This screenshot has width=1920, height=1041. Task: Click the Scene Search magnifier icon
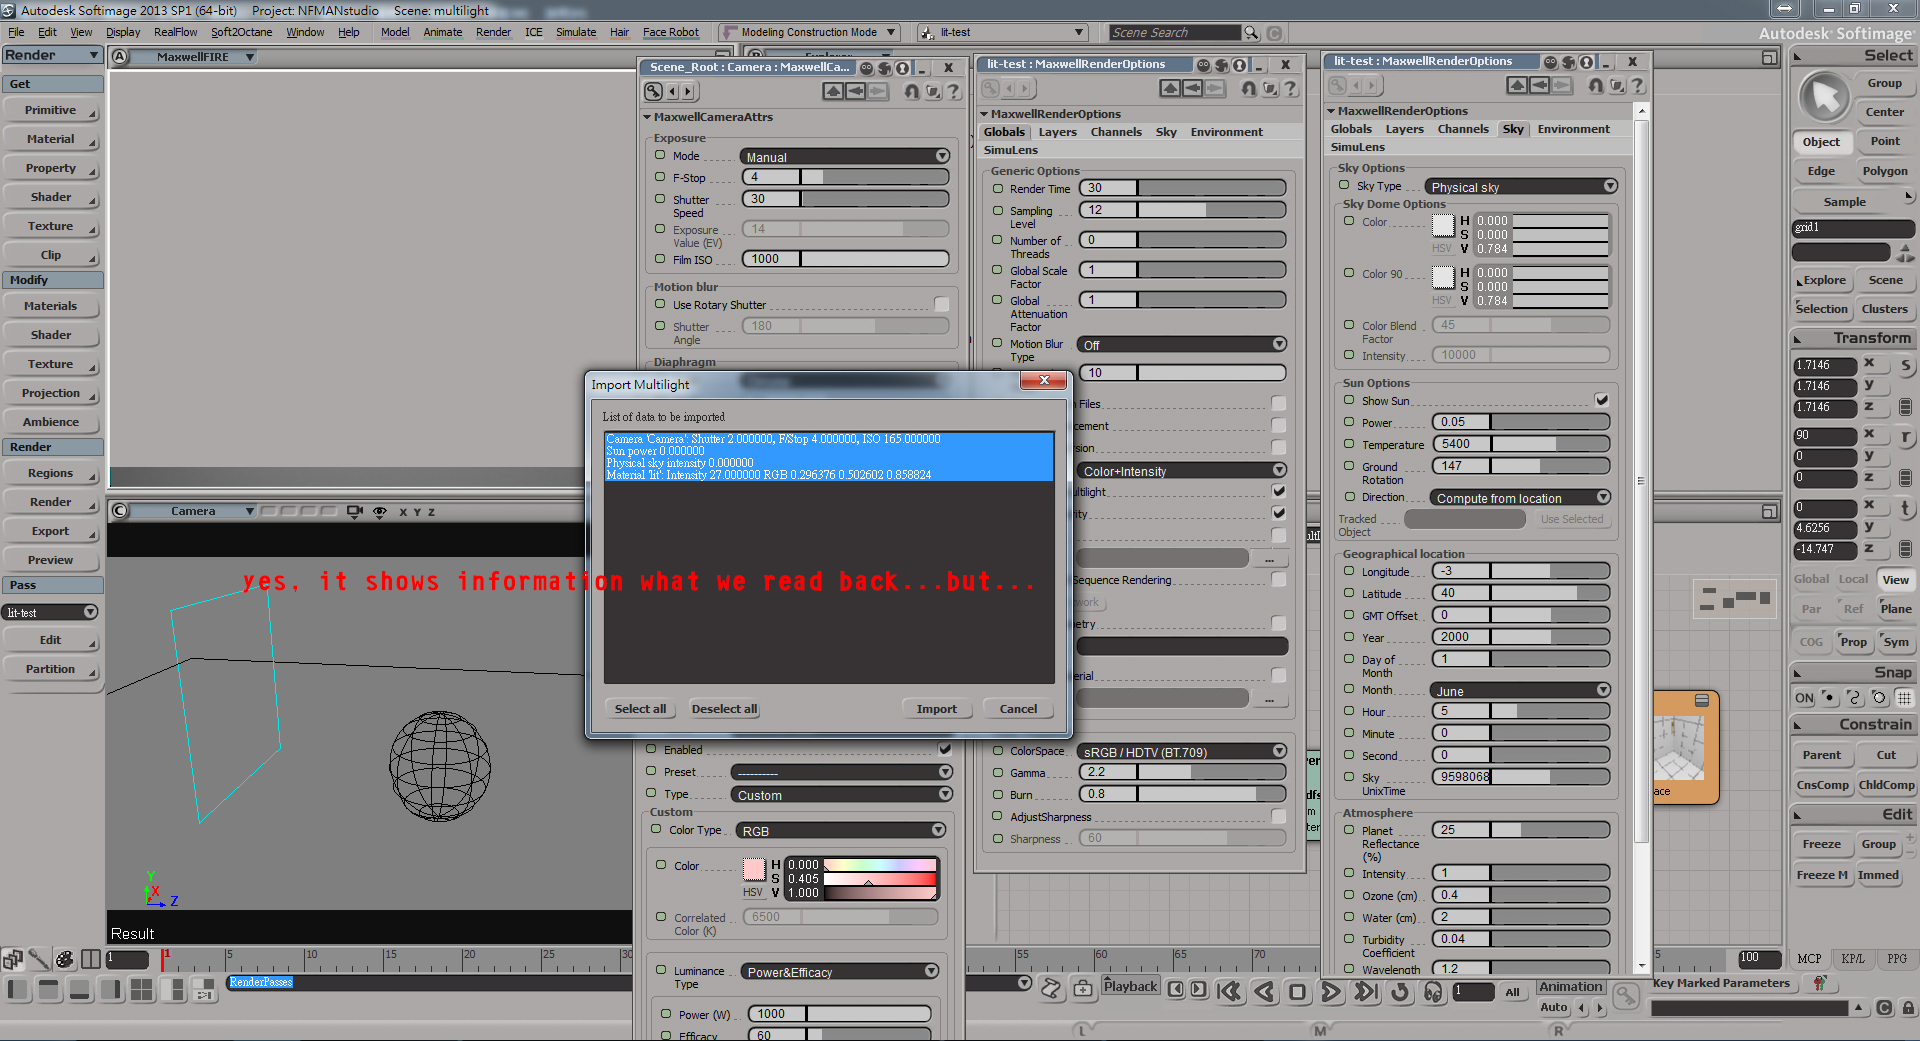(1251, 33)
